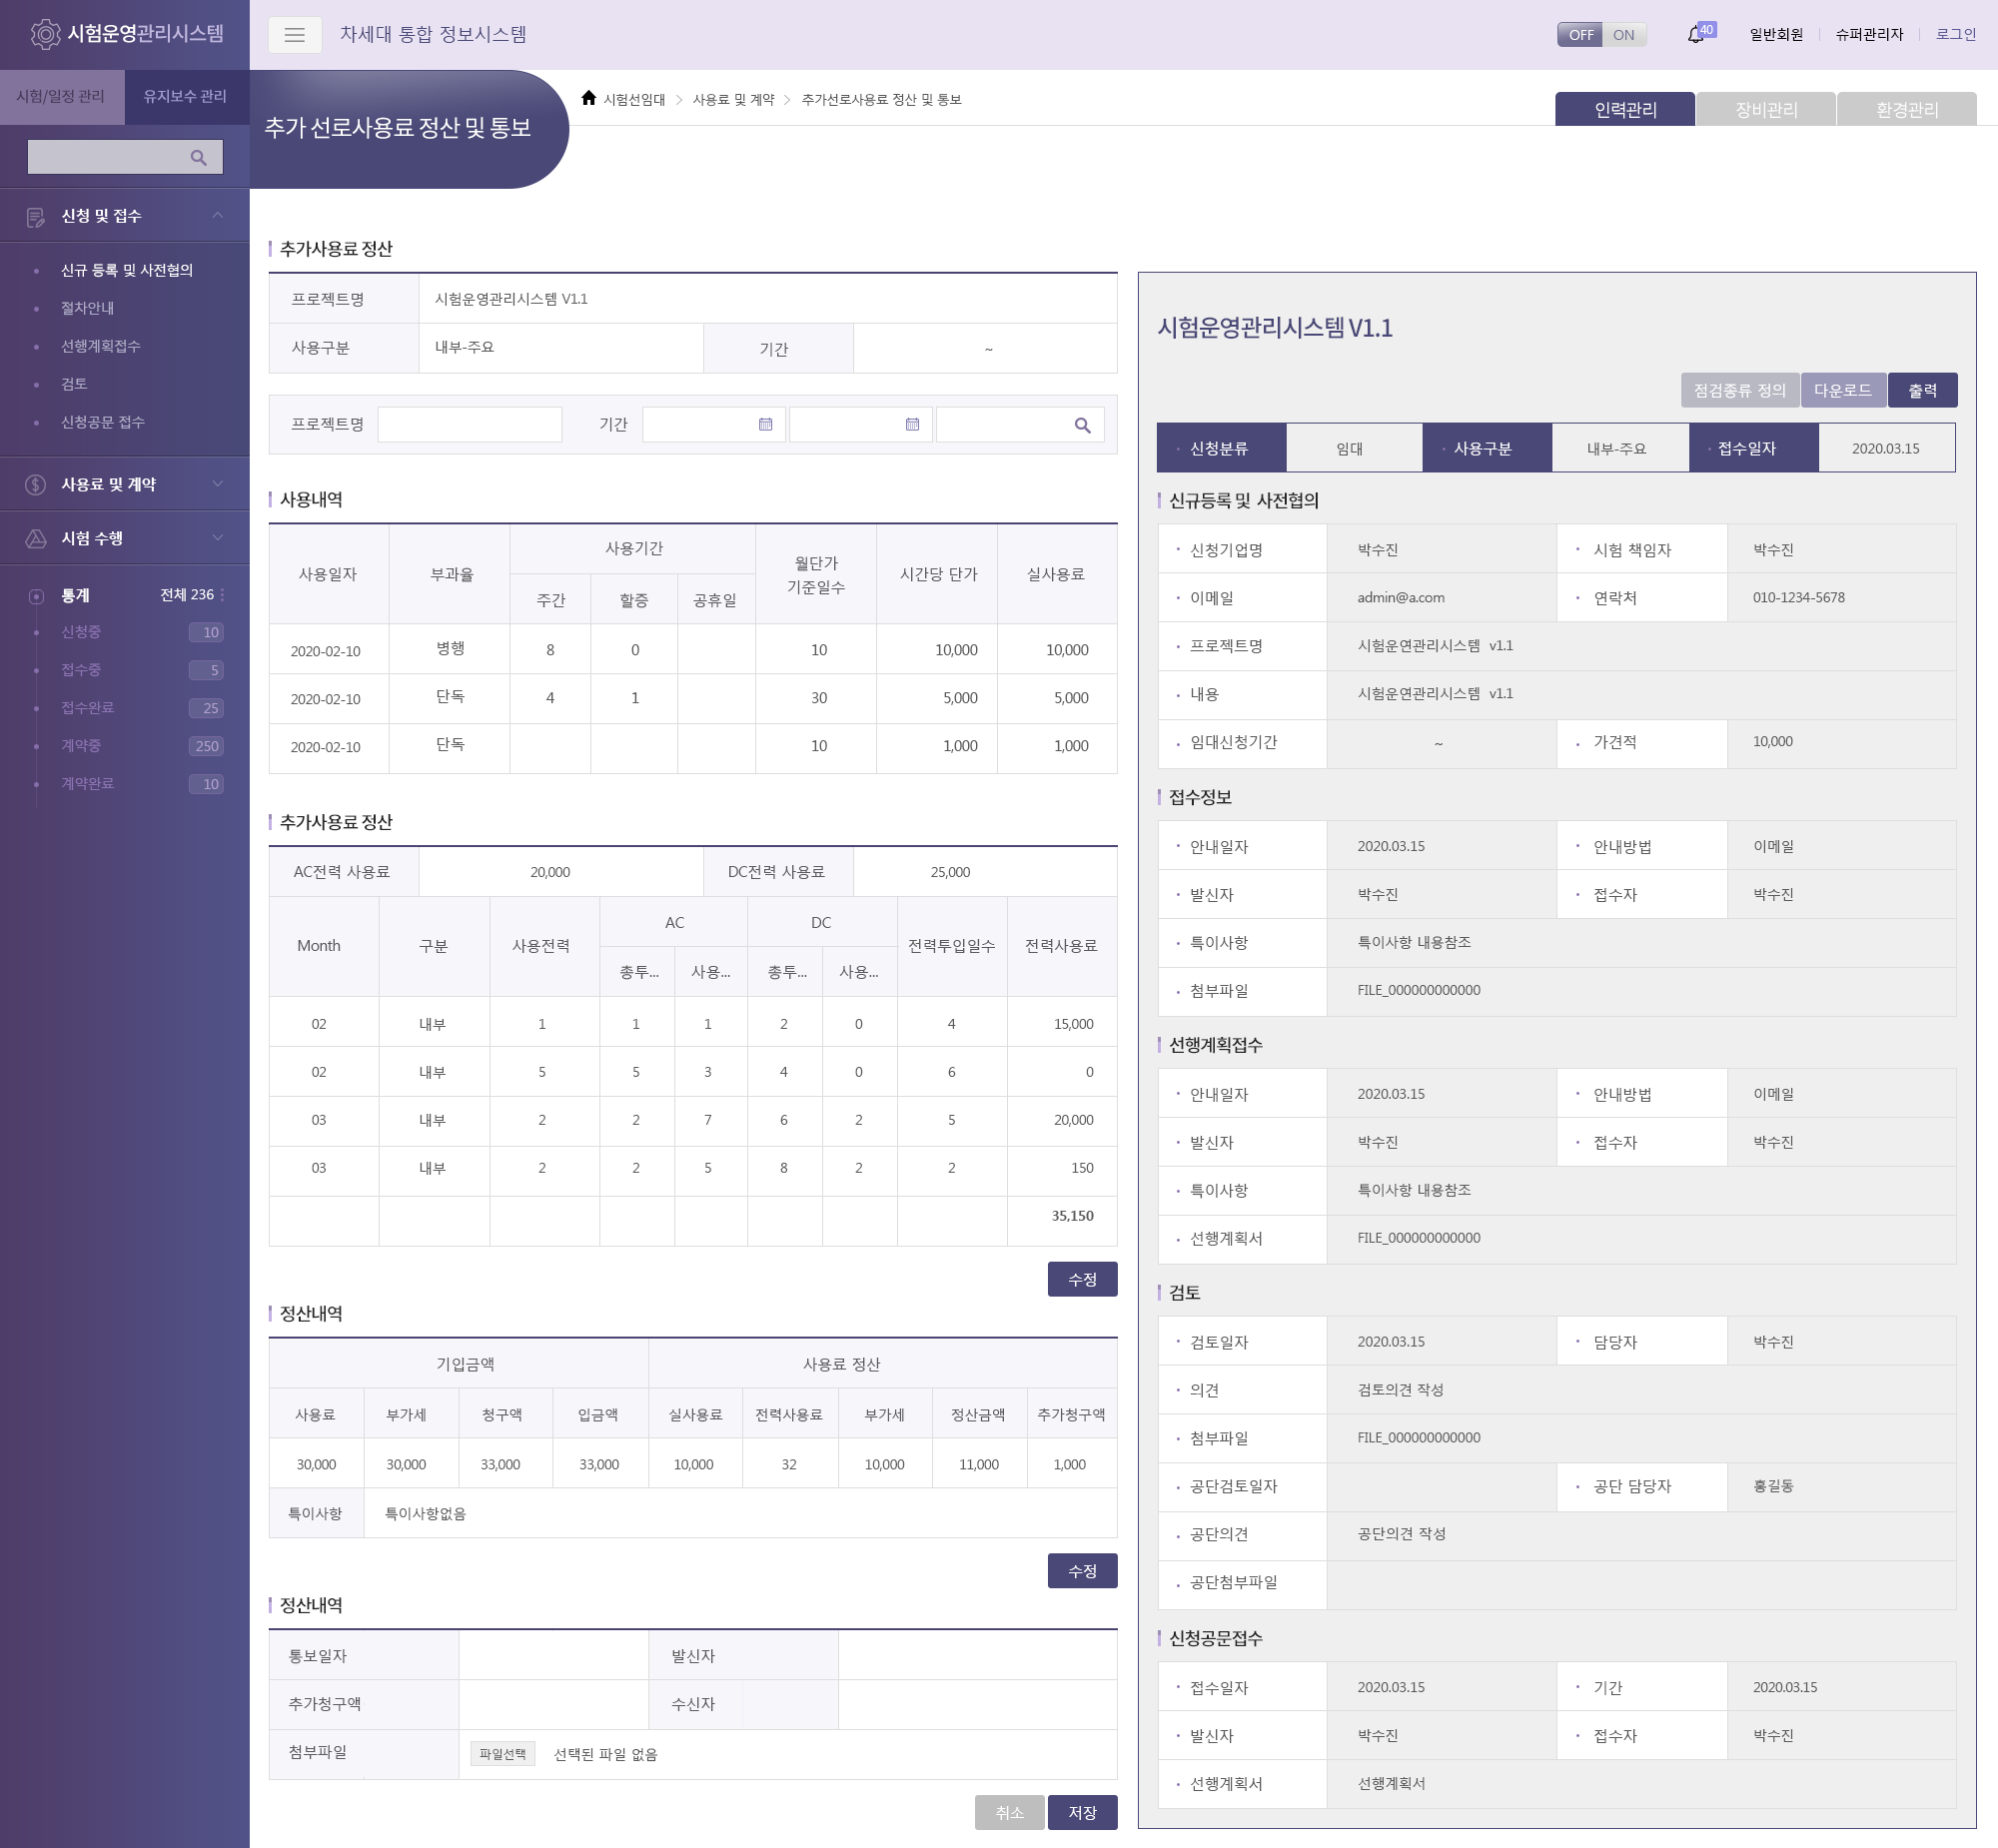1998x1848 pixels.
Task: Click the 통계 circle icon
Action: 36,596
